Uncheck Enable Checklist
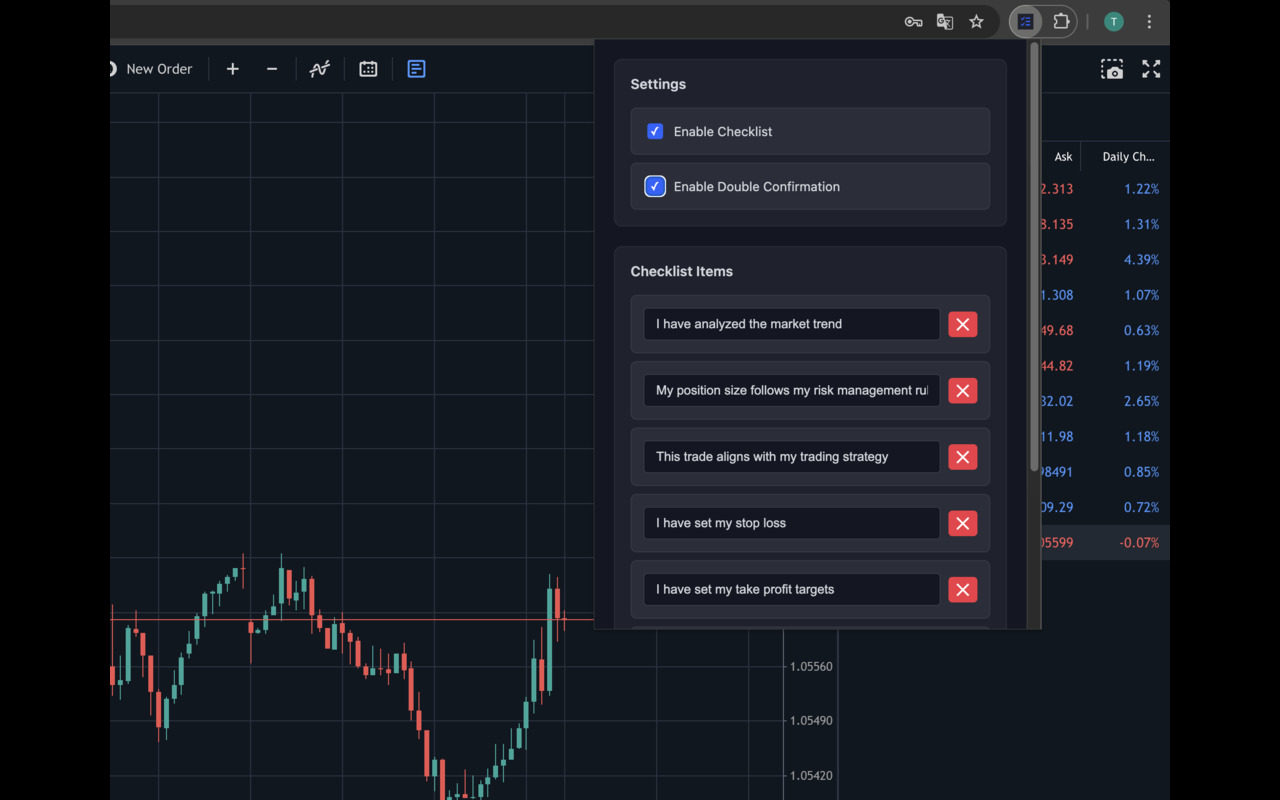Viewport: 1280px width, 800px height. [x=655, y=131]
